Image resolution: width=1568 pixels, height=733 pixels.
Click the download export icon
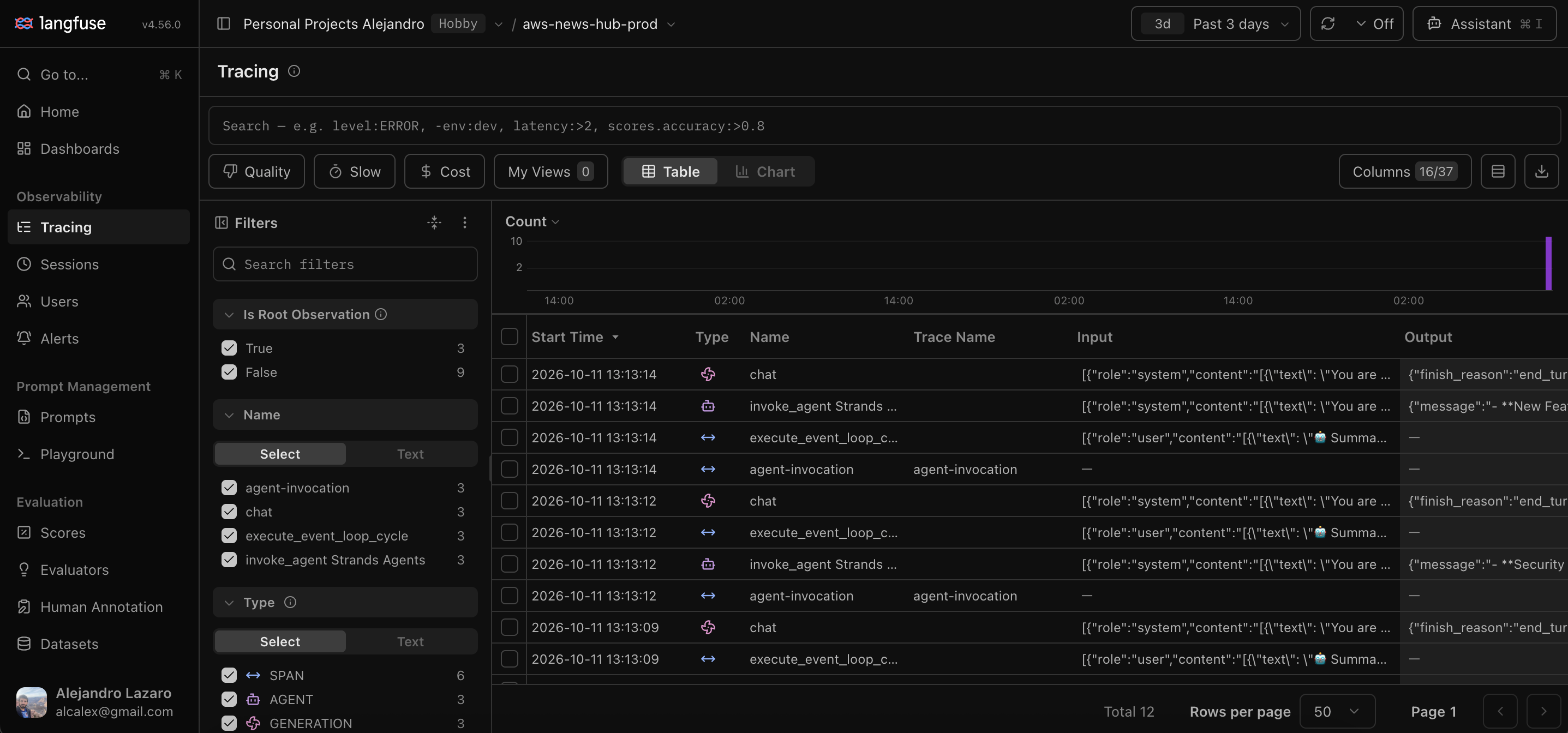click(1542, 171)
